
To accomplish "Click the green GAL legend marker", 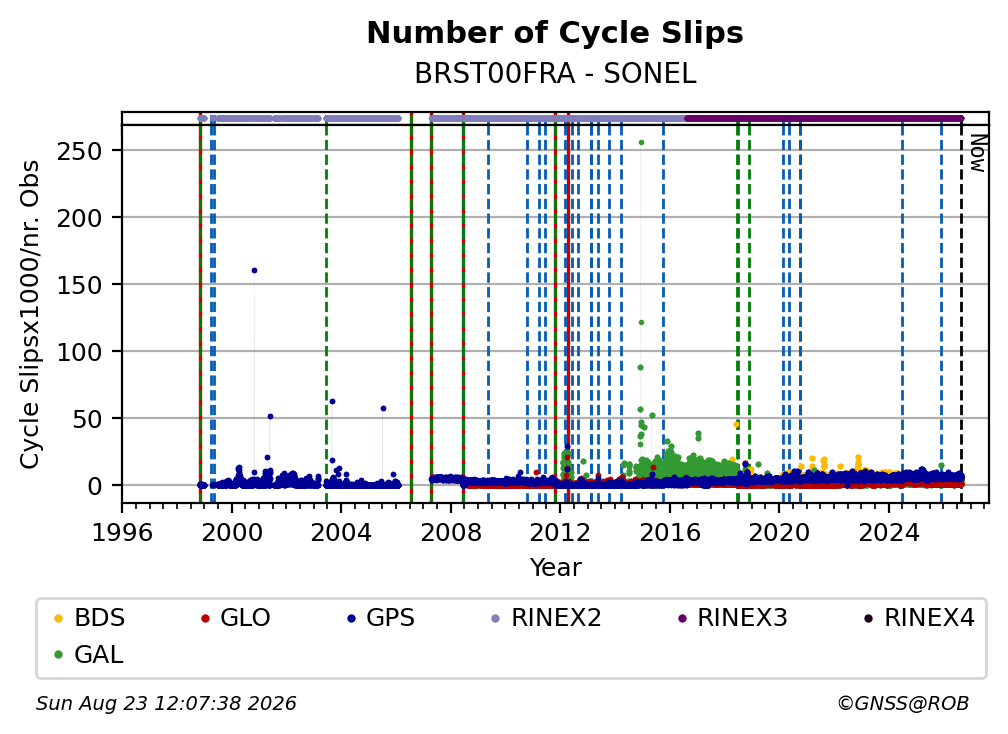I will pos(58,656).
